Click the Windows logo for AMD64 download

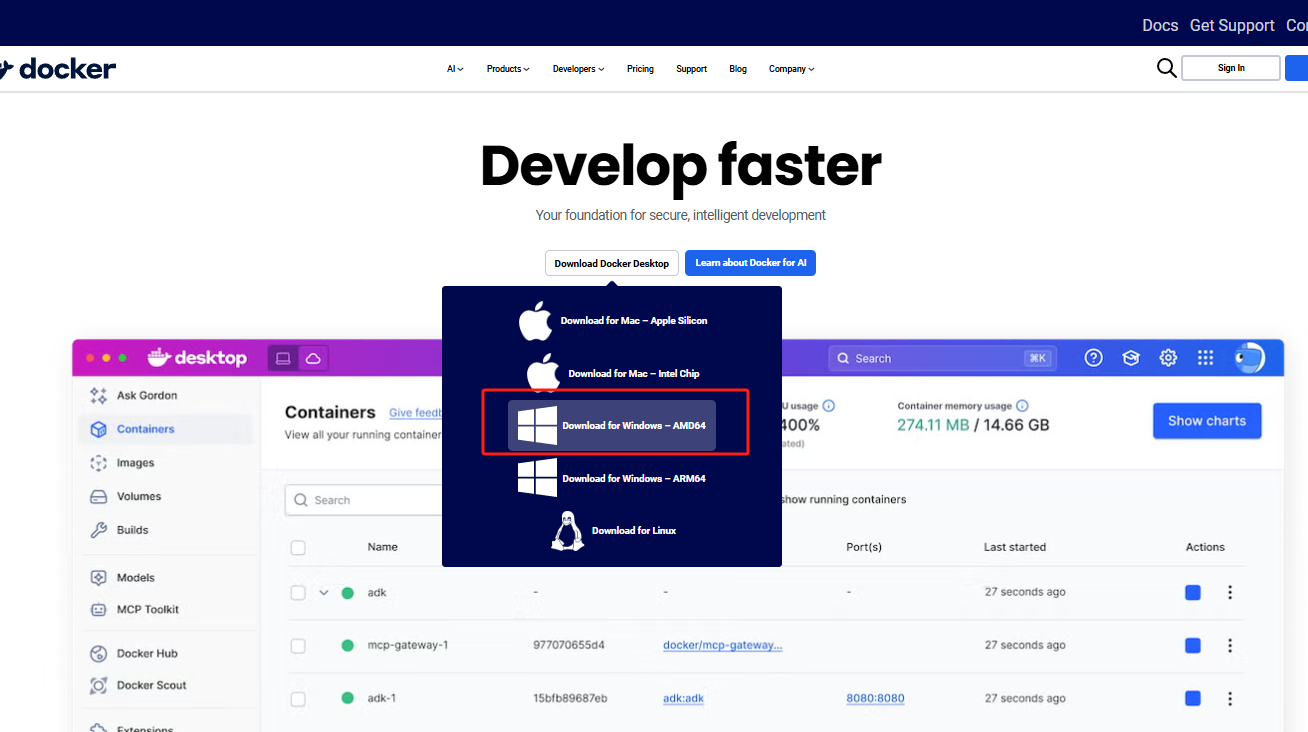coord(537,426)
